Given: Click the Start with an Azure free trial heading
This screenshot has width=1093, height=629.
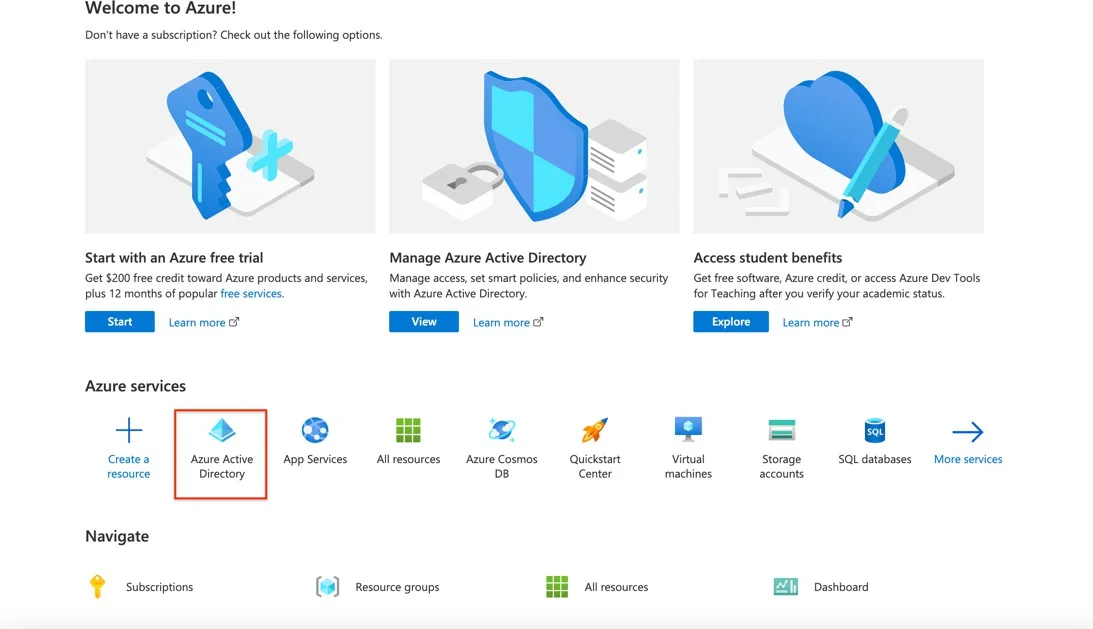Looking at the screenshot, I should coord(174,257).
